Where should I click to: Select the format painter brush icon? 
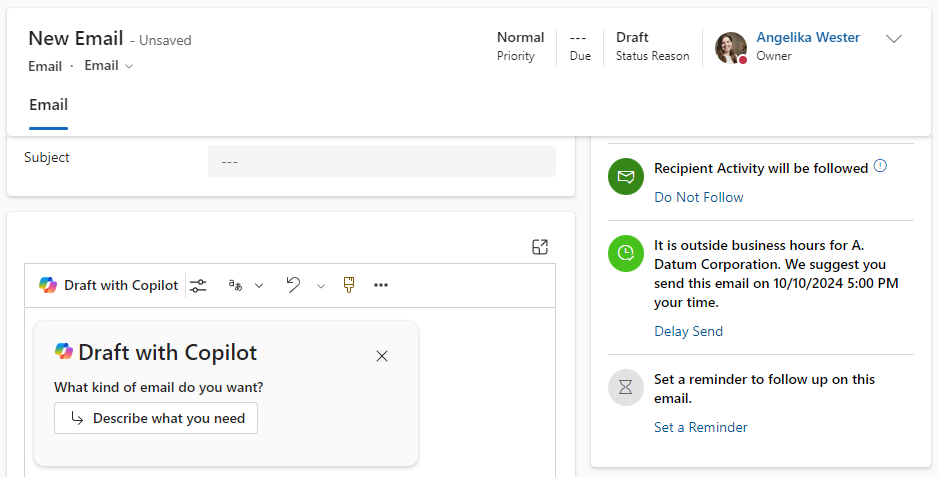[349, 285]
